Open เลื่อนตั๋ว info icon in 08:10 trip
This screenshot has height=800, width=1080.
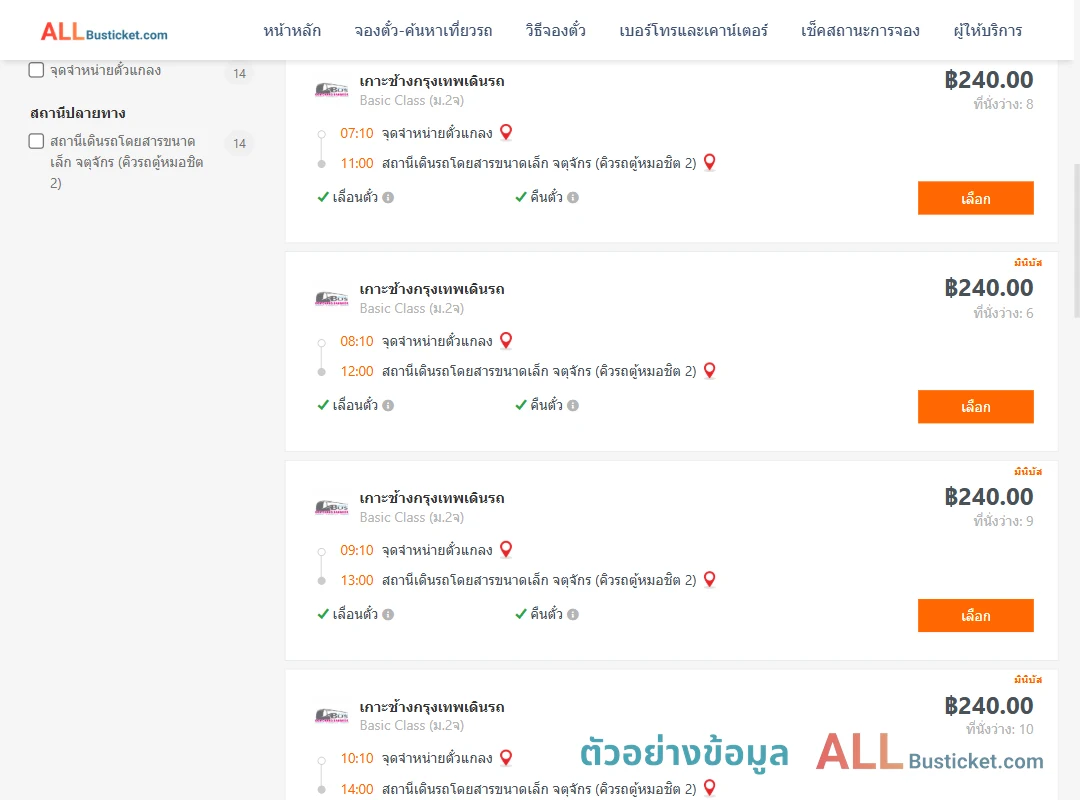pos(388,406)
